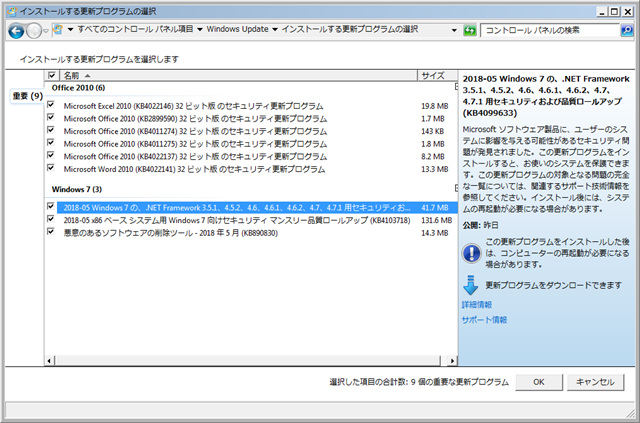Close the update selection window
640x423 pixels.
[x=627, y=12]
